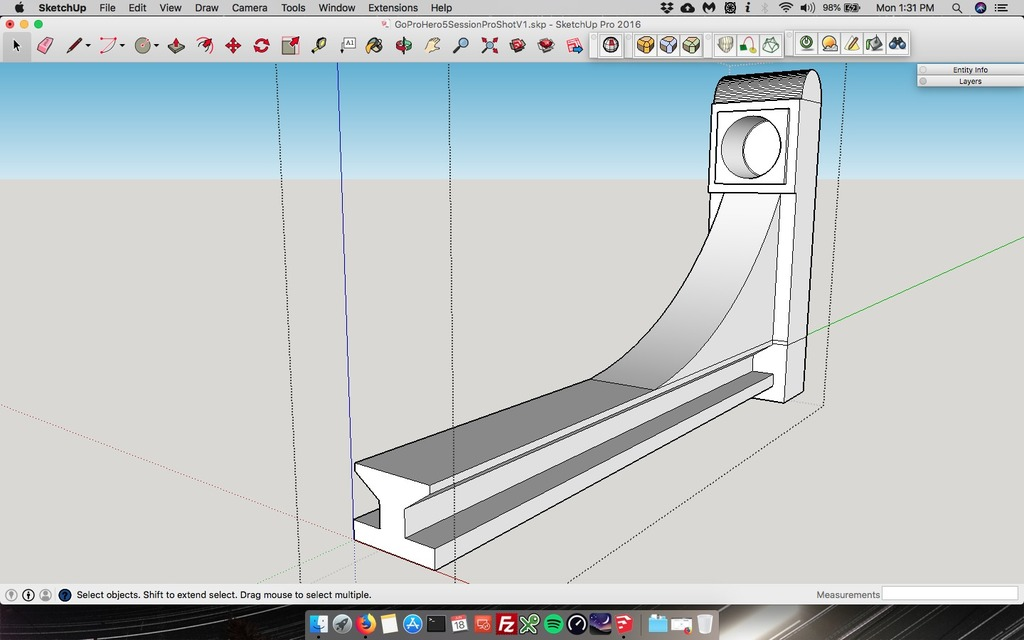Open the Line tool dropdown arrow
The width and height of the screenshot is (1024, 640).
tap(88, 44)
